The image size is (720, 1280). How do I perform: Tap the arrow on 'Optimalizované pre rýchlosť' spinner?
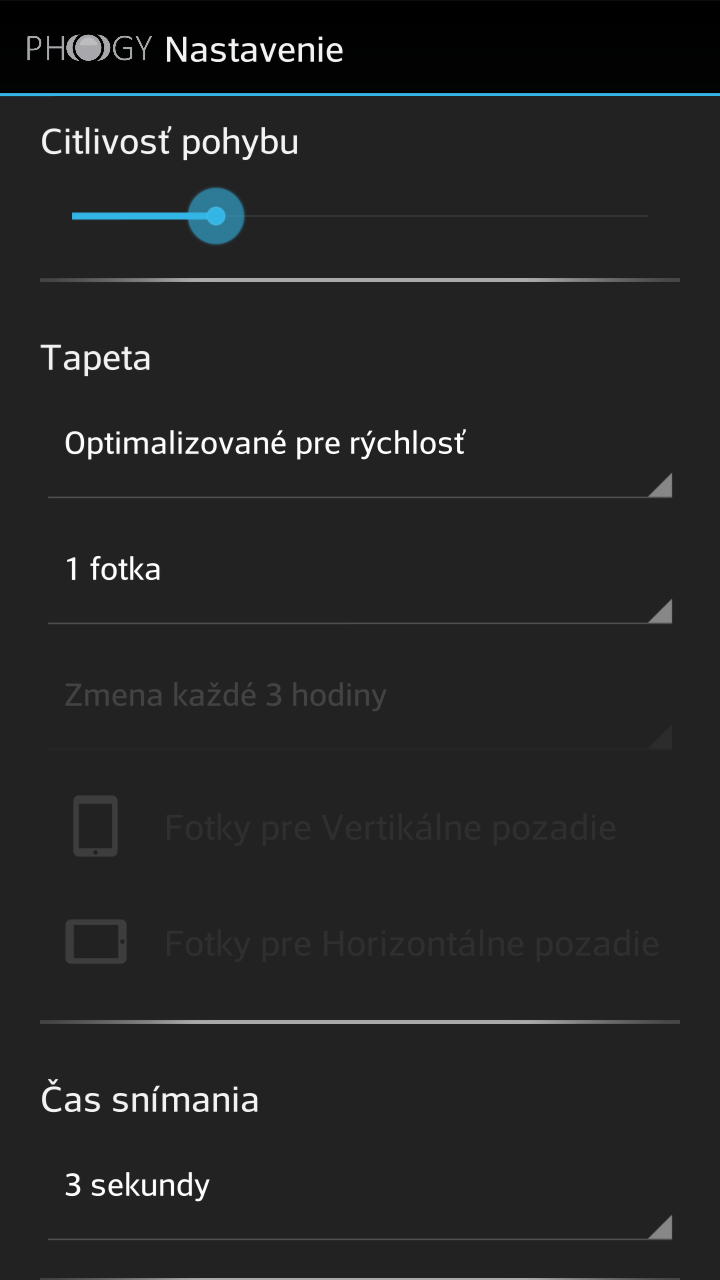click(x=660, y=486)
